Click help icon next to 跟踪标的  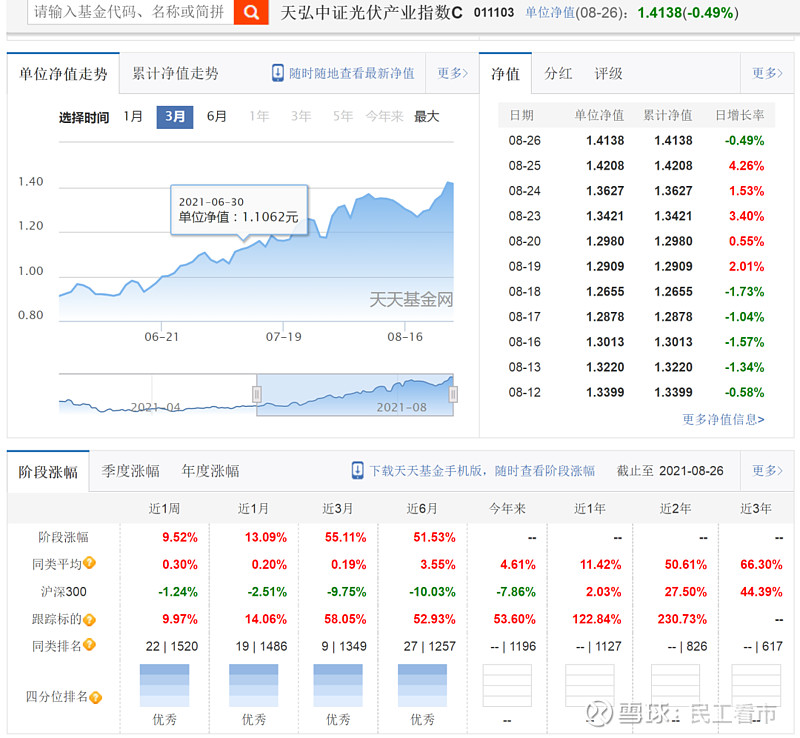tap(89, 620)
